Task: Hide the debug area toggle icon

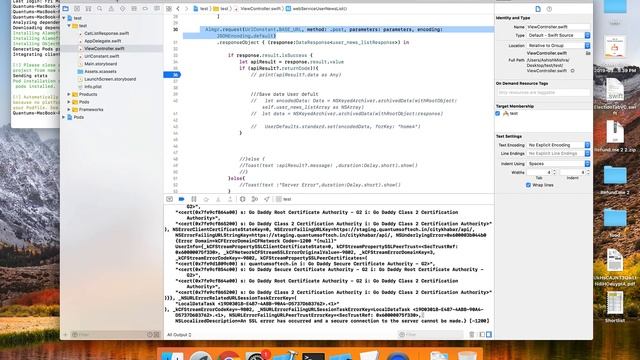Action: click(x=169, y=199)
